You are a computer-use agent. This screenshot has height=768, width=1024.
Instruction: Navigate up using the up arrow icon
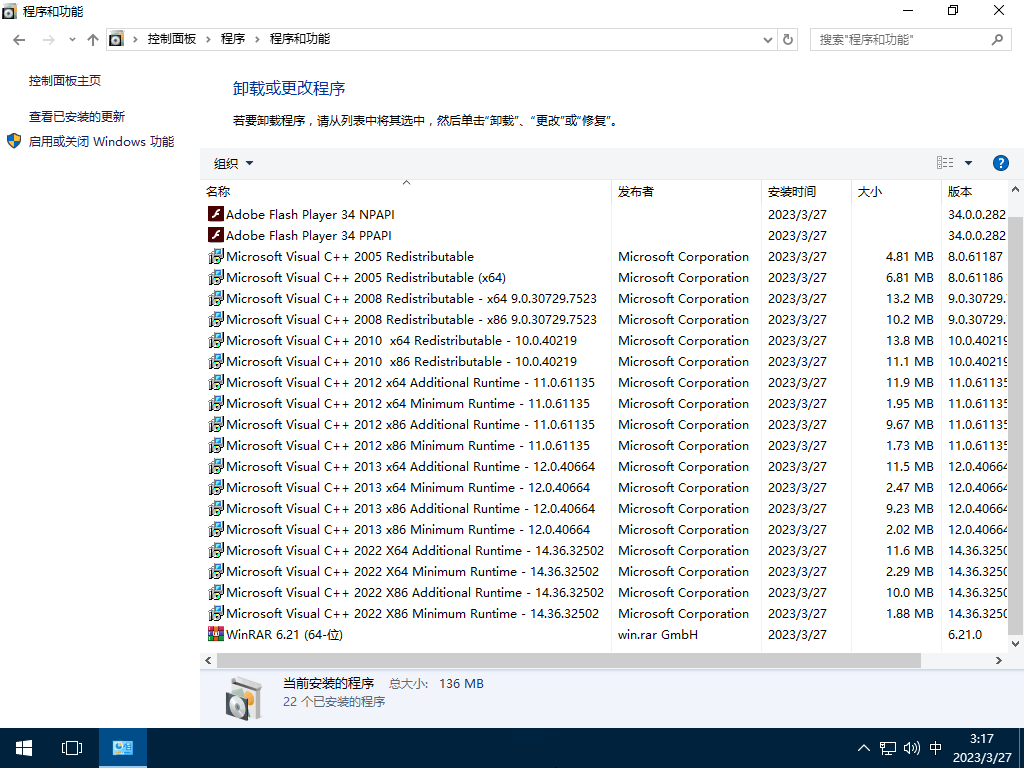[x=93, y=40]
